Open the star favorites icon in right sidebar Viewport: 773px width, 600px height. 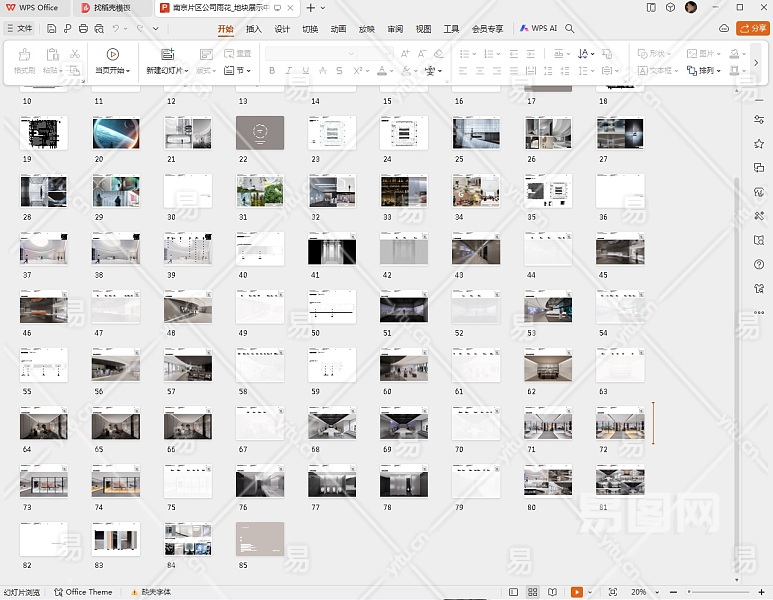pos(759,144)
